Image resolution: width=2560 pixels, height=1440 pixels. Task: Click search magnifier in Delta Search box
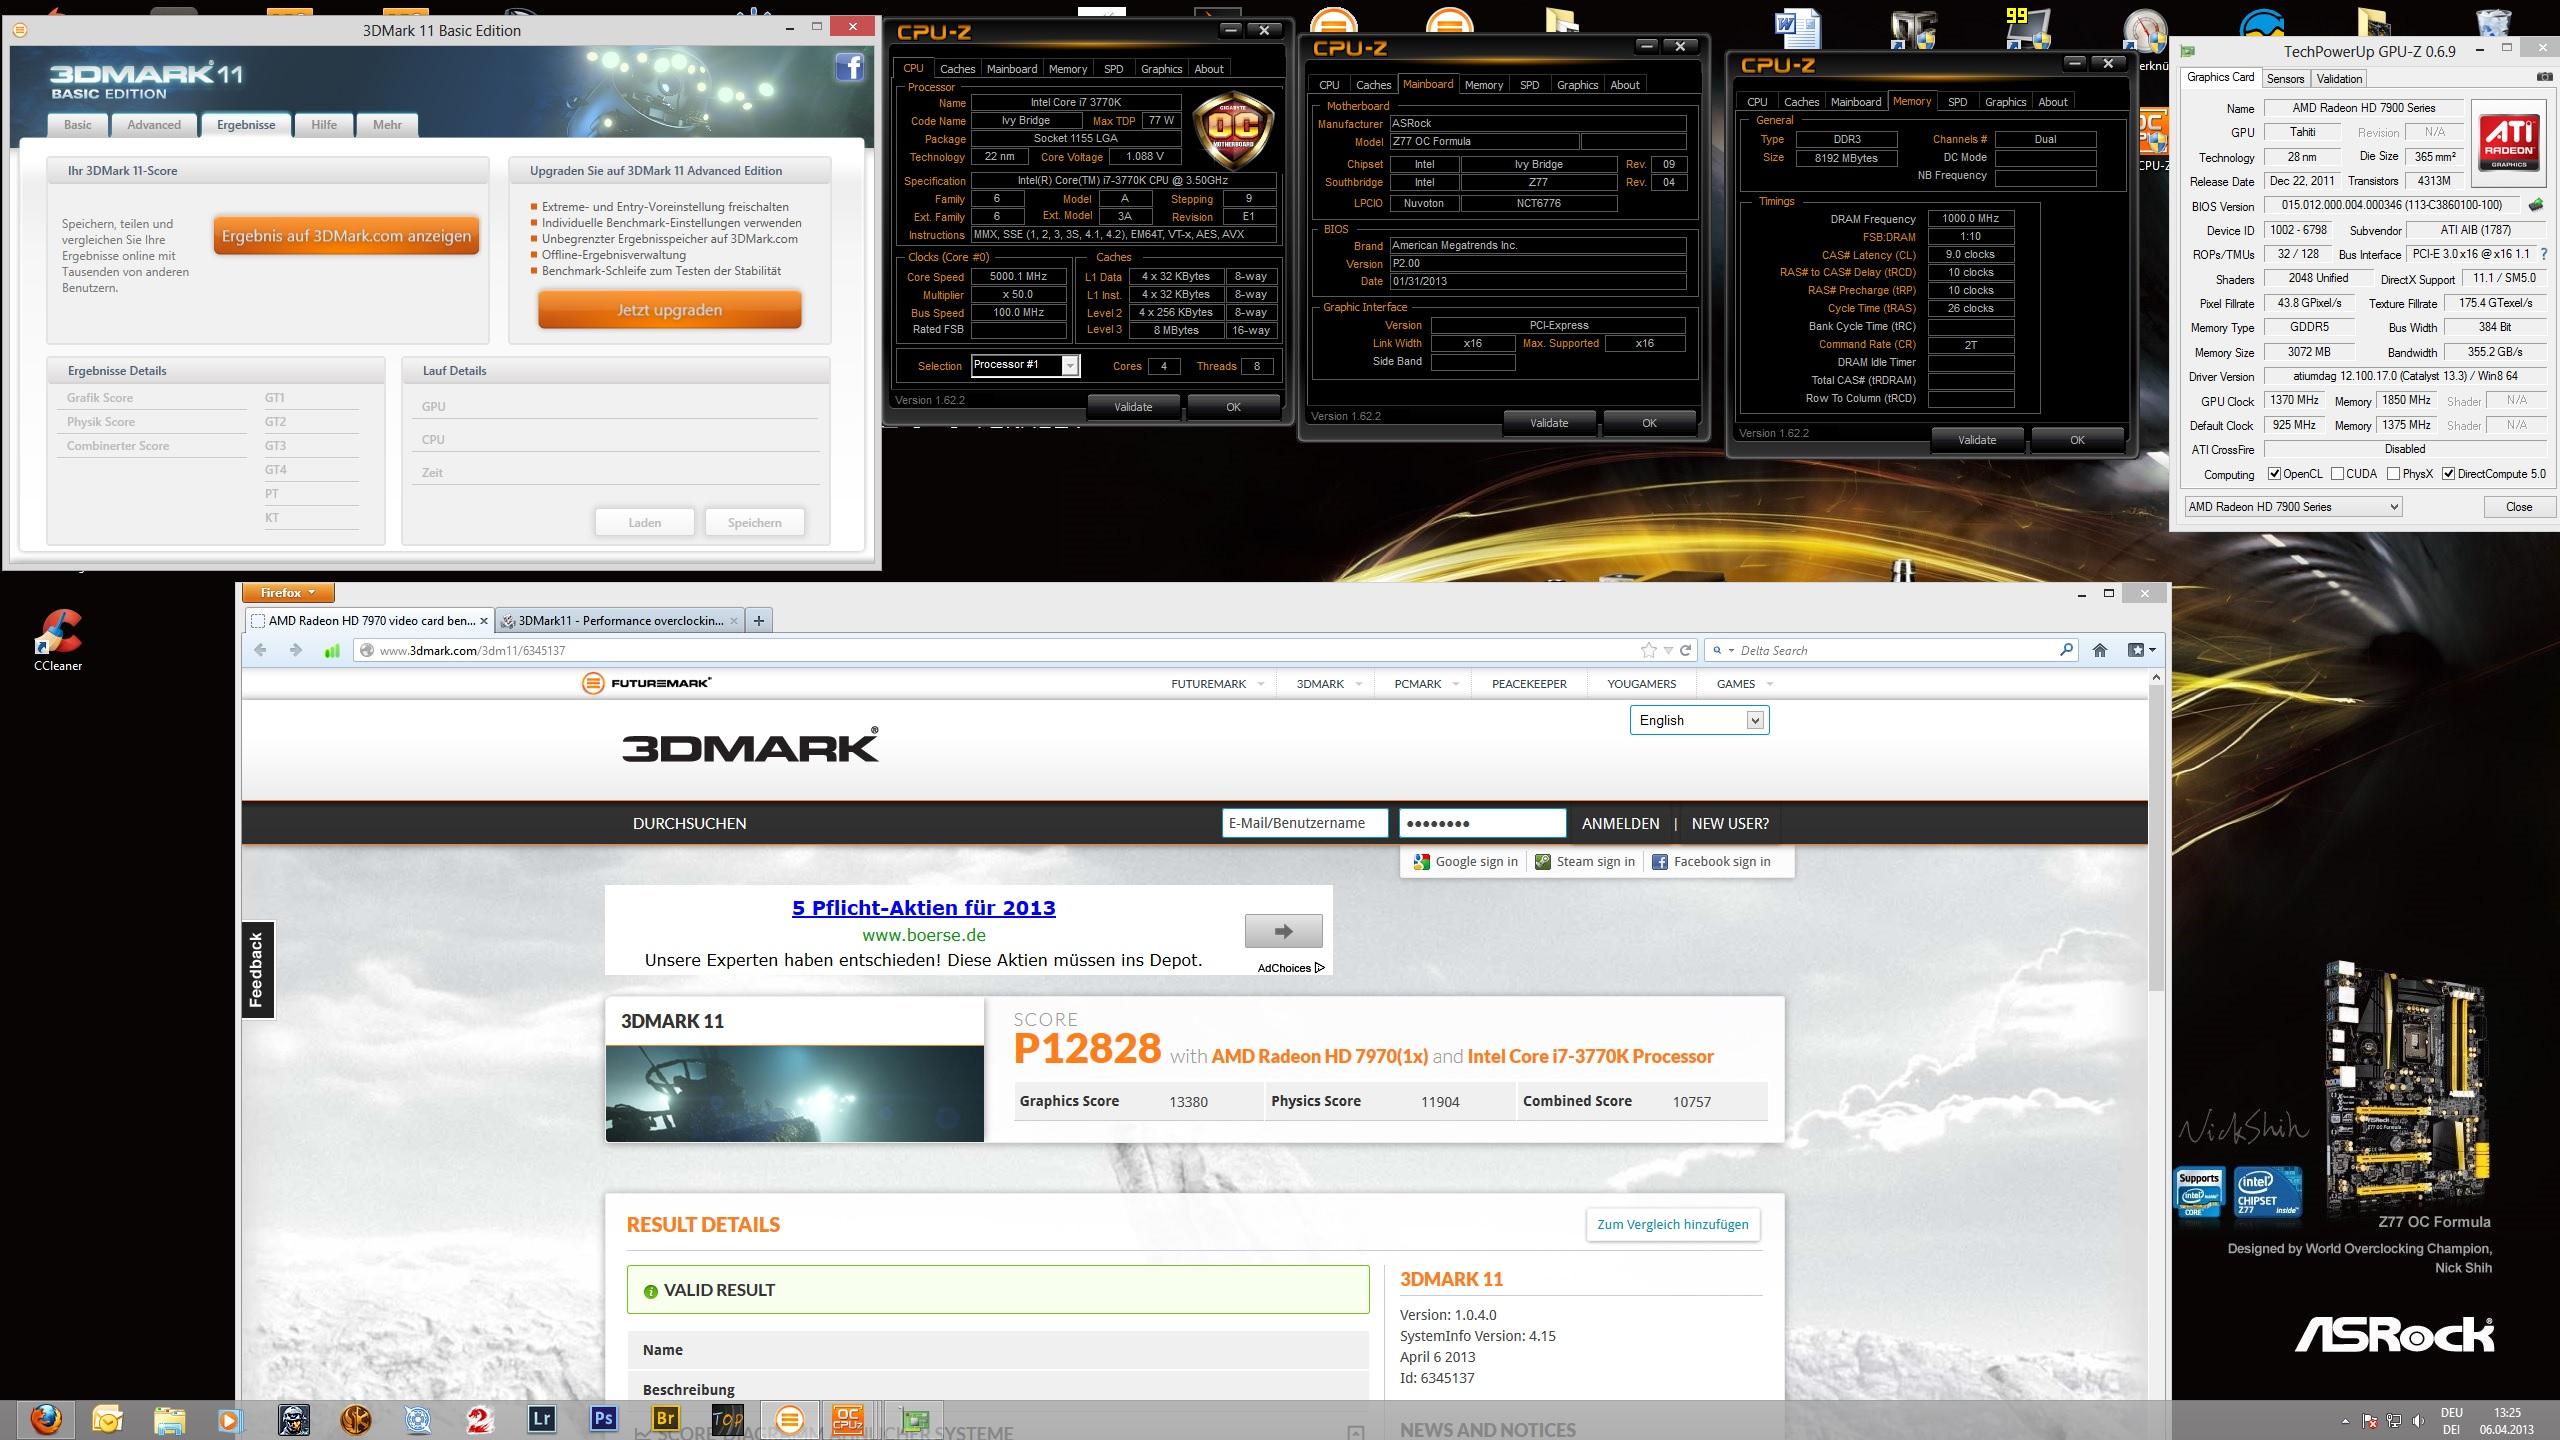pyautogui.click(x=2066, y=650)
